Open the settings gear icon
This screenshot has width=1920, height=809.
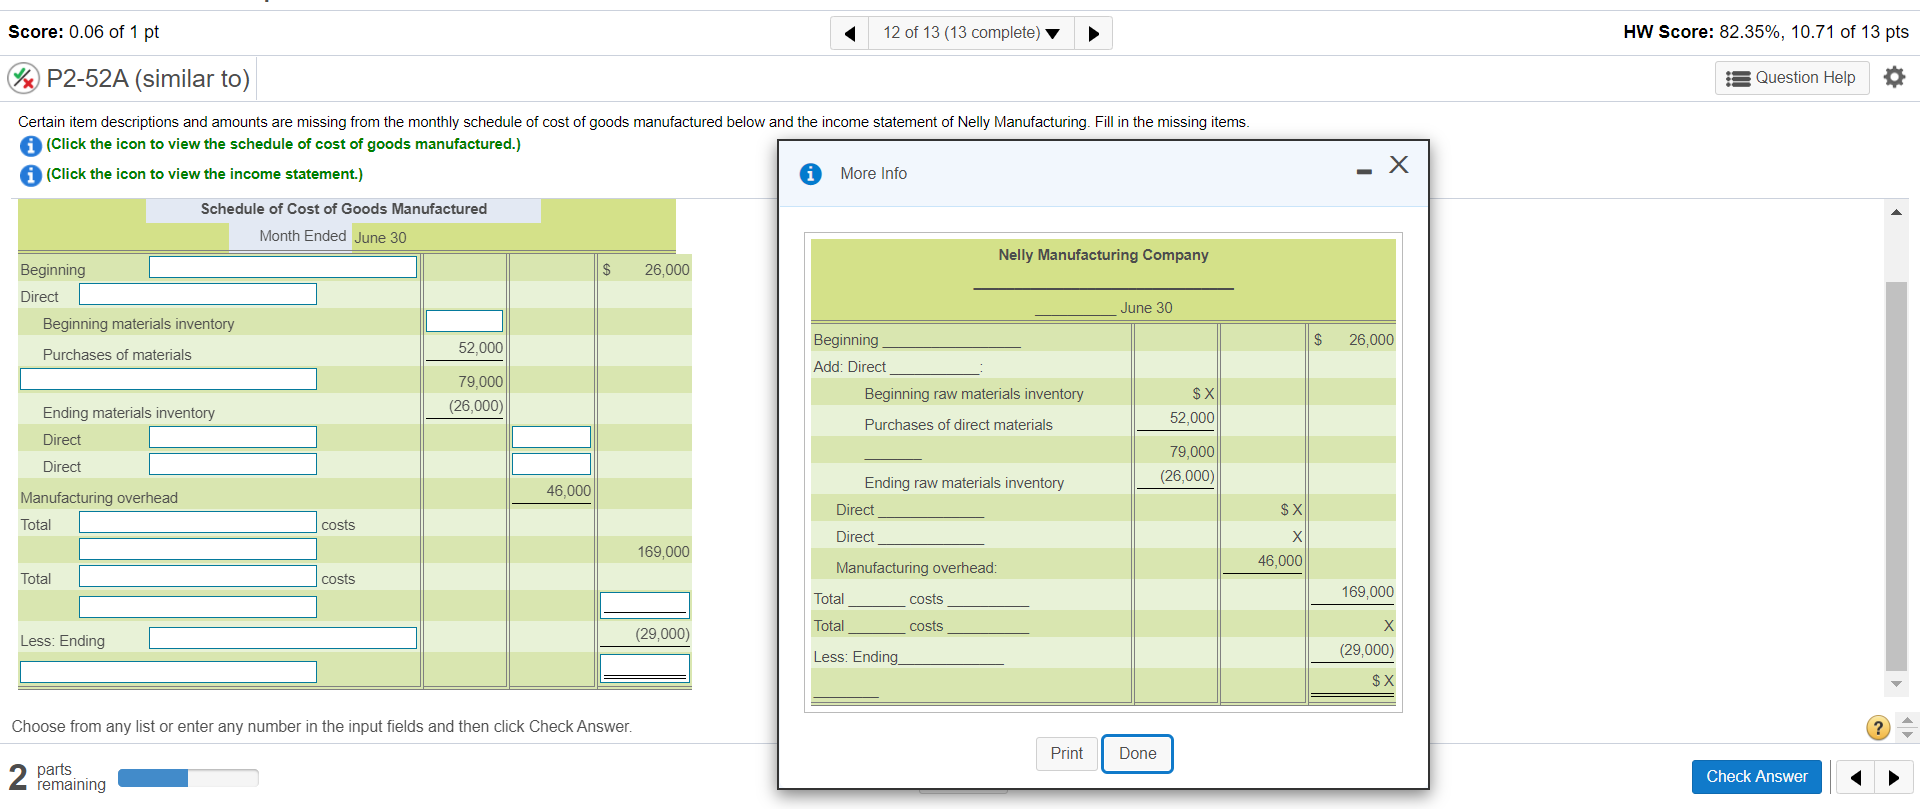pyautogui.click(x=1894, y=77)
